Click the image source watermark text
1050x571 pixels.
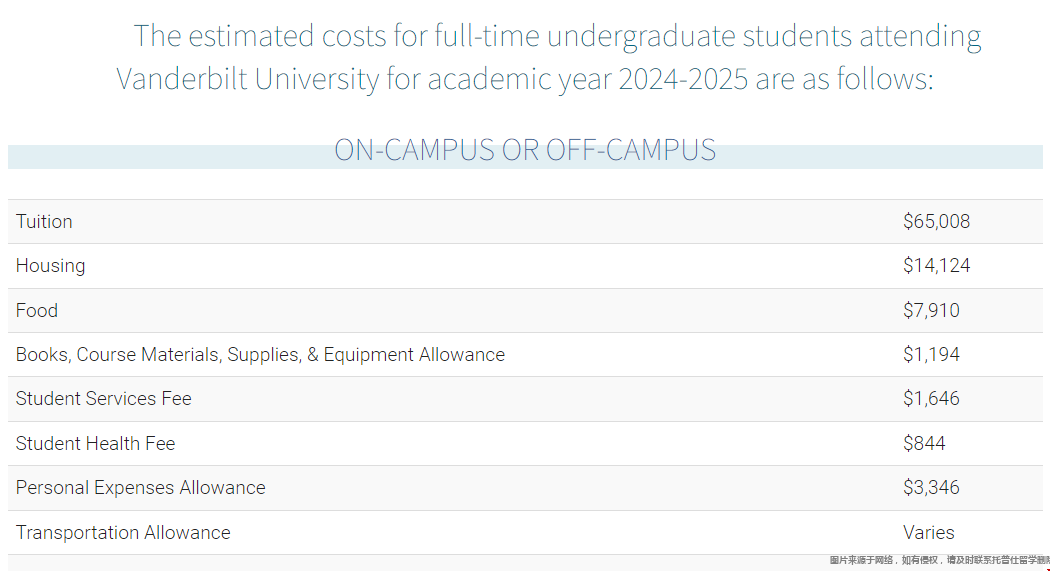(x=938, y=561)
